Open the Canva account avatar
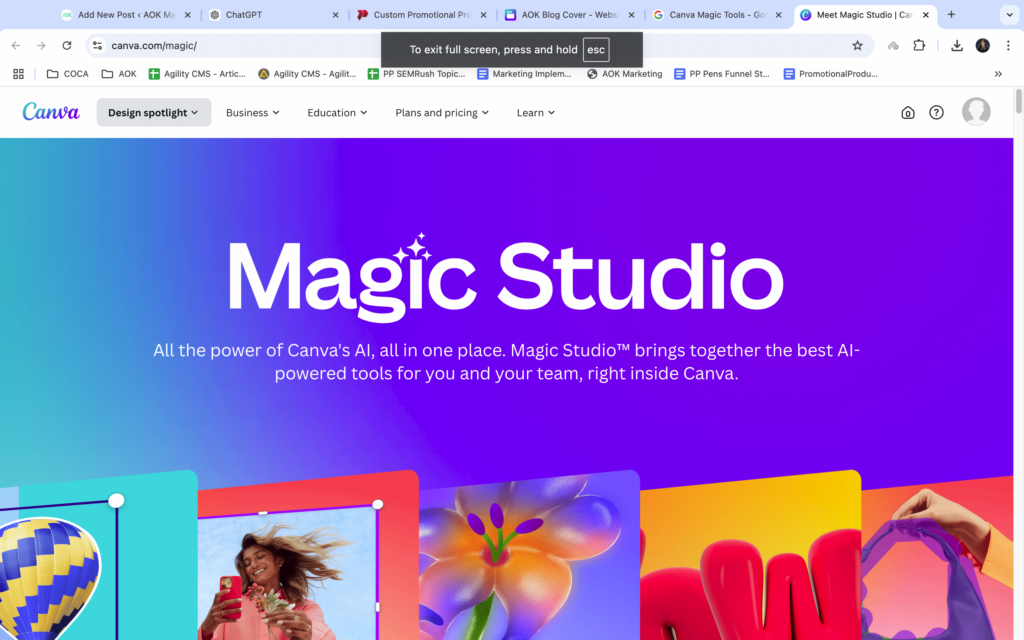Screen dimensions: 1024x640 (976, 112)
